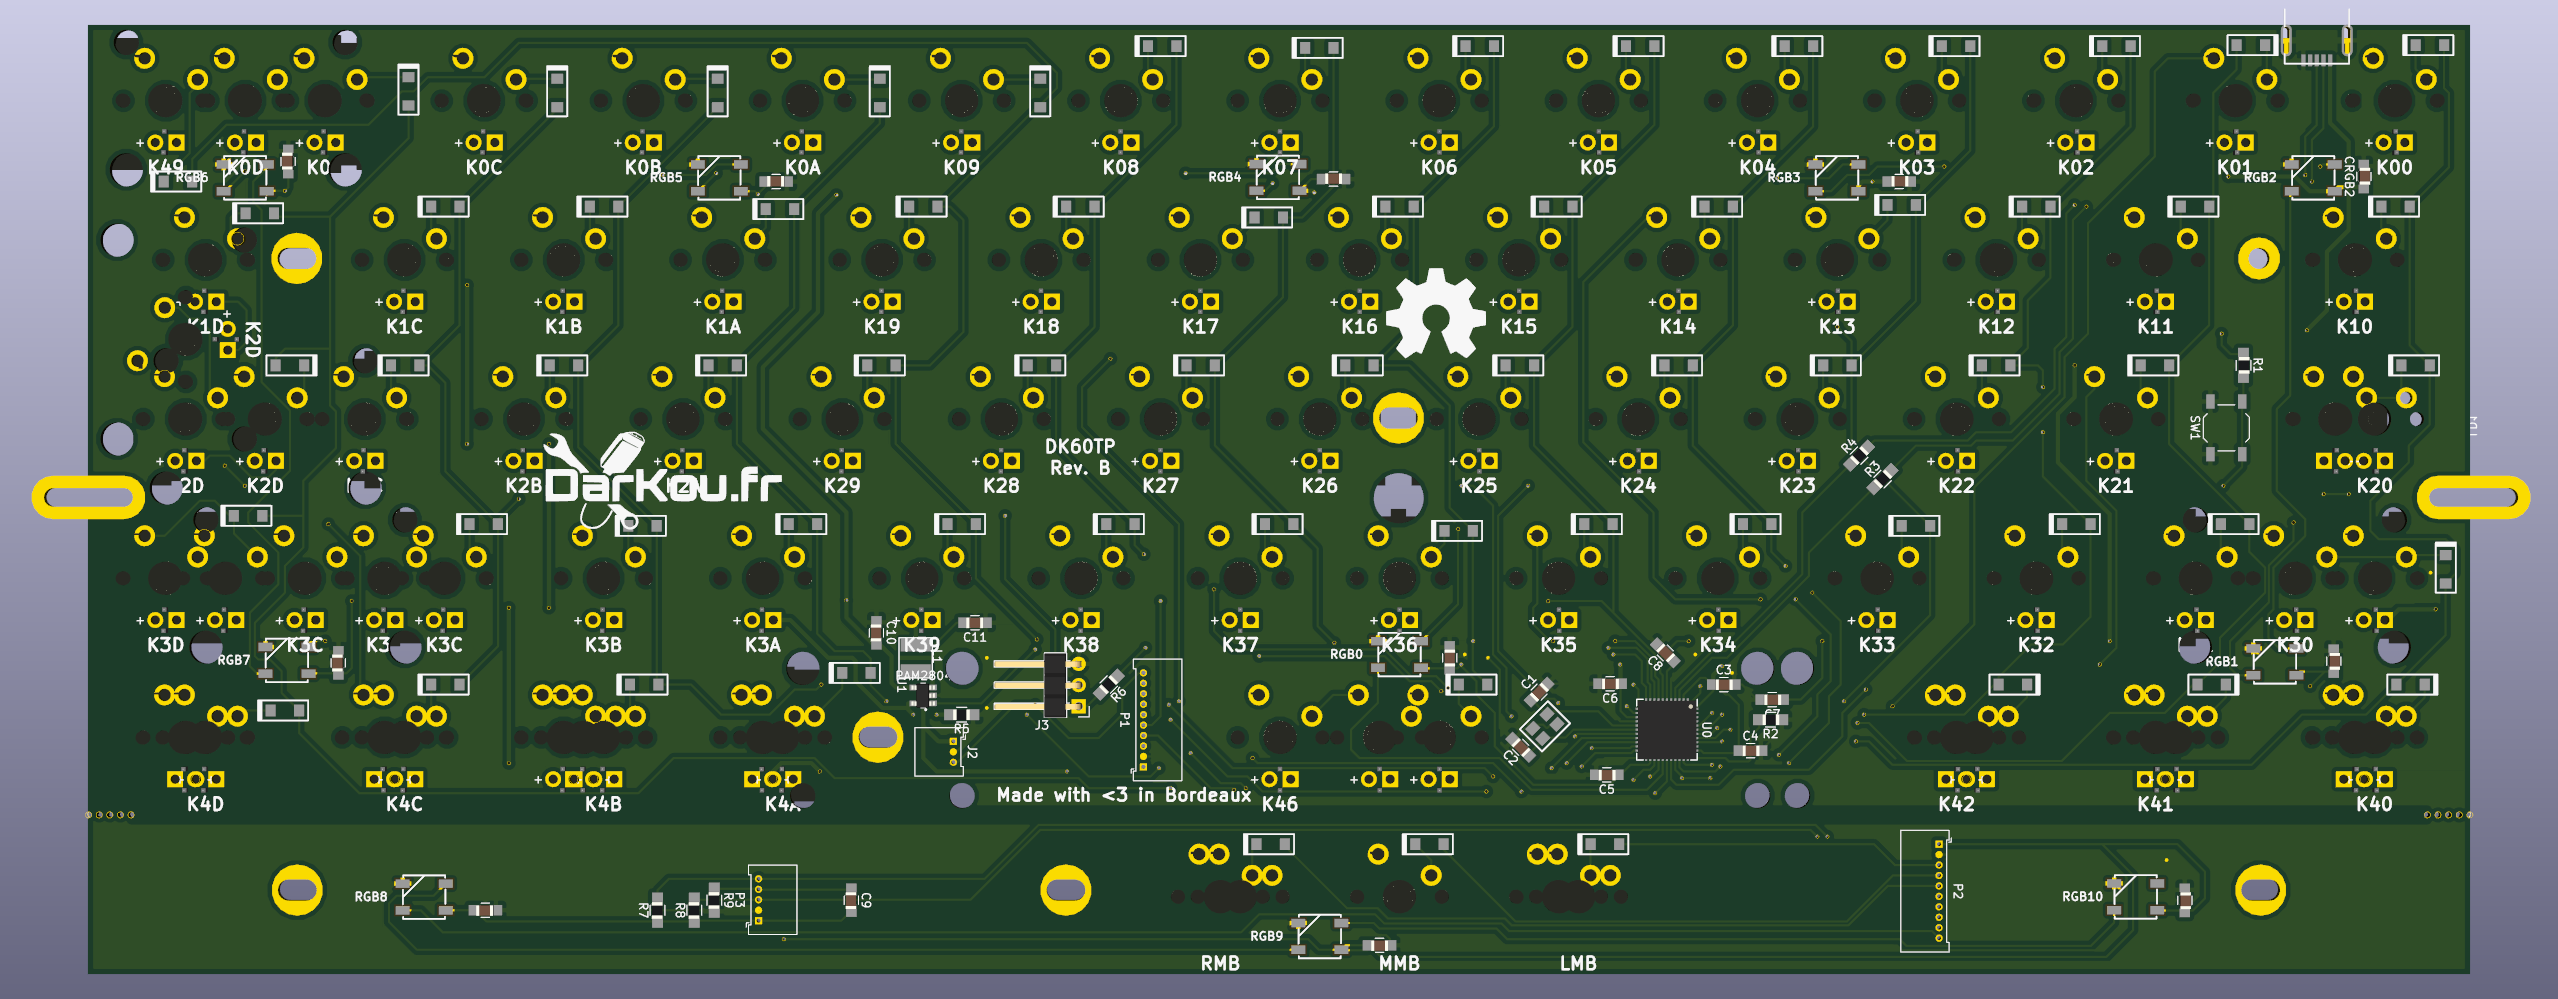
Task: Click the K1C key label
Action: click(x=404, y=326)
